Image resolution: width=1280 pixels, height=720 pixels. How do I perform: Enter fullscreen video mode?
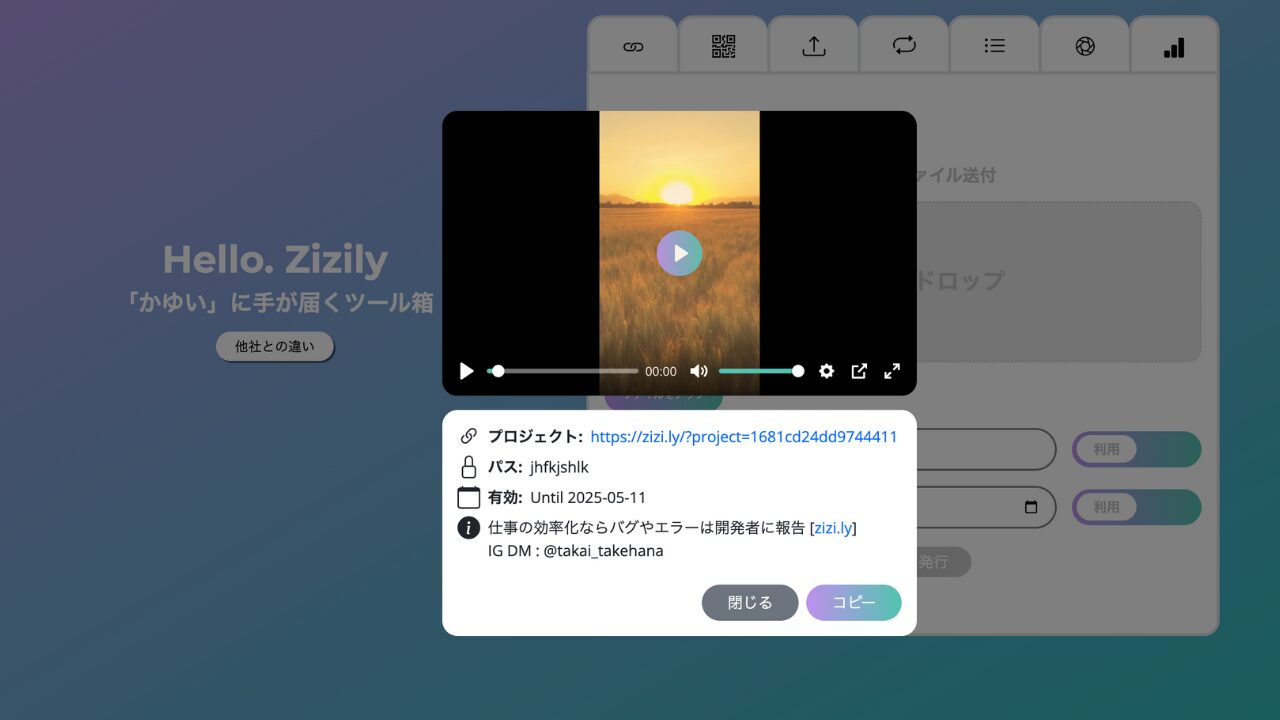[x=892, y=371]
